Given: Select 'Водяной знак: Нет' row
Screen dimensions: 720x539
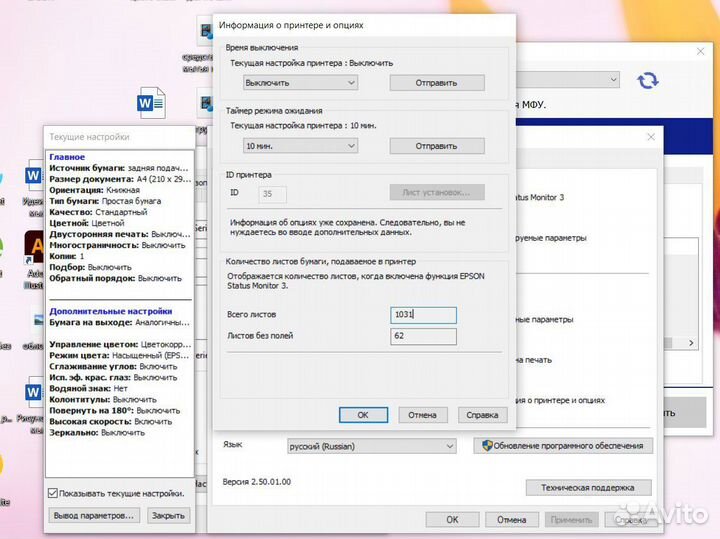Looking at the screenshot, I should point(89,388).
